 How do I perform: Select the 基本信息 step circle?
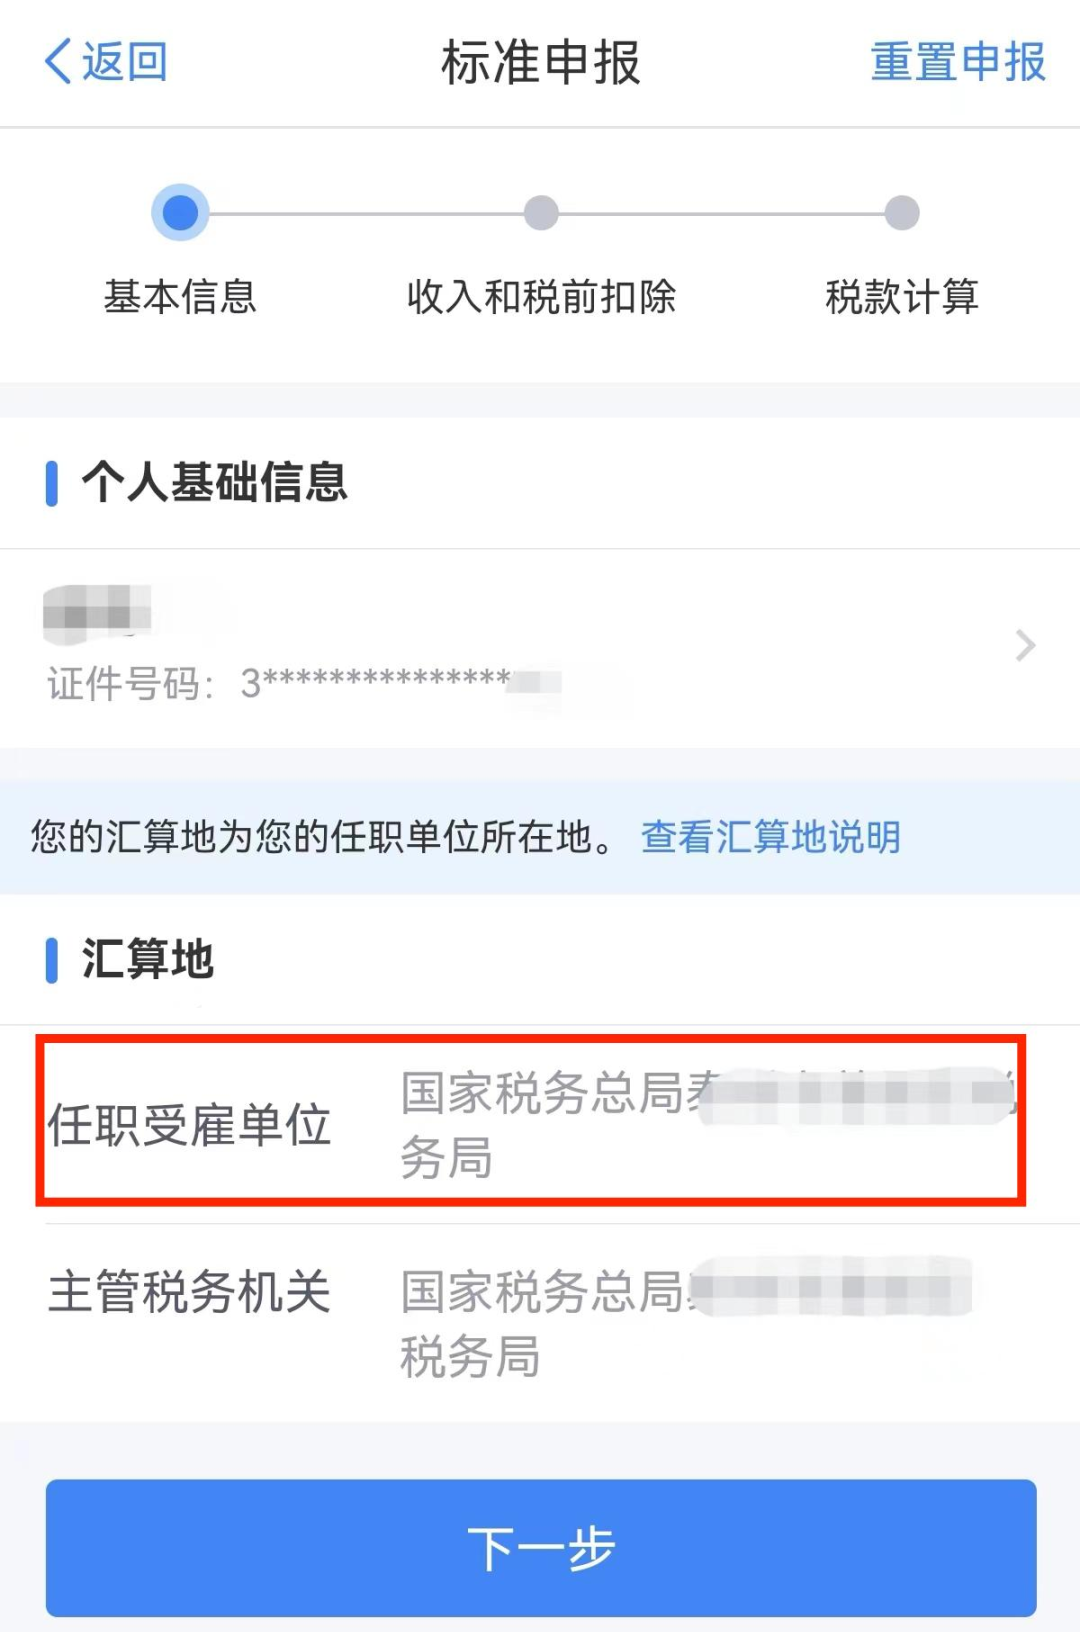[x=180, y=213]
